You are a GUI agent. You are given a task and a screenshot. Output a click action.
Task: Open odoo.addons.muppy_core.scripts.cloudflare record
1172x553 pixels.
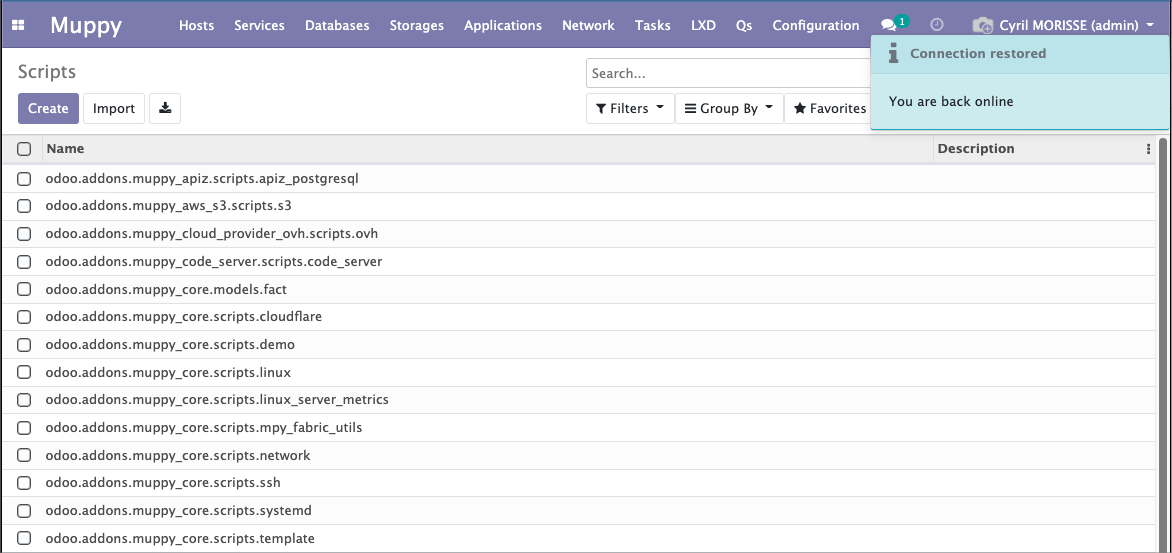pos(184,317)
